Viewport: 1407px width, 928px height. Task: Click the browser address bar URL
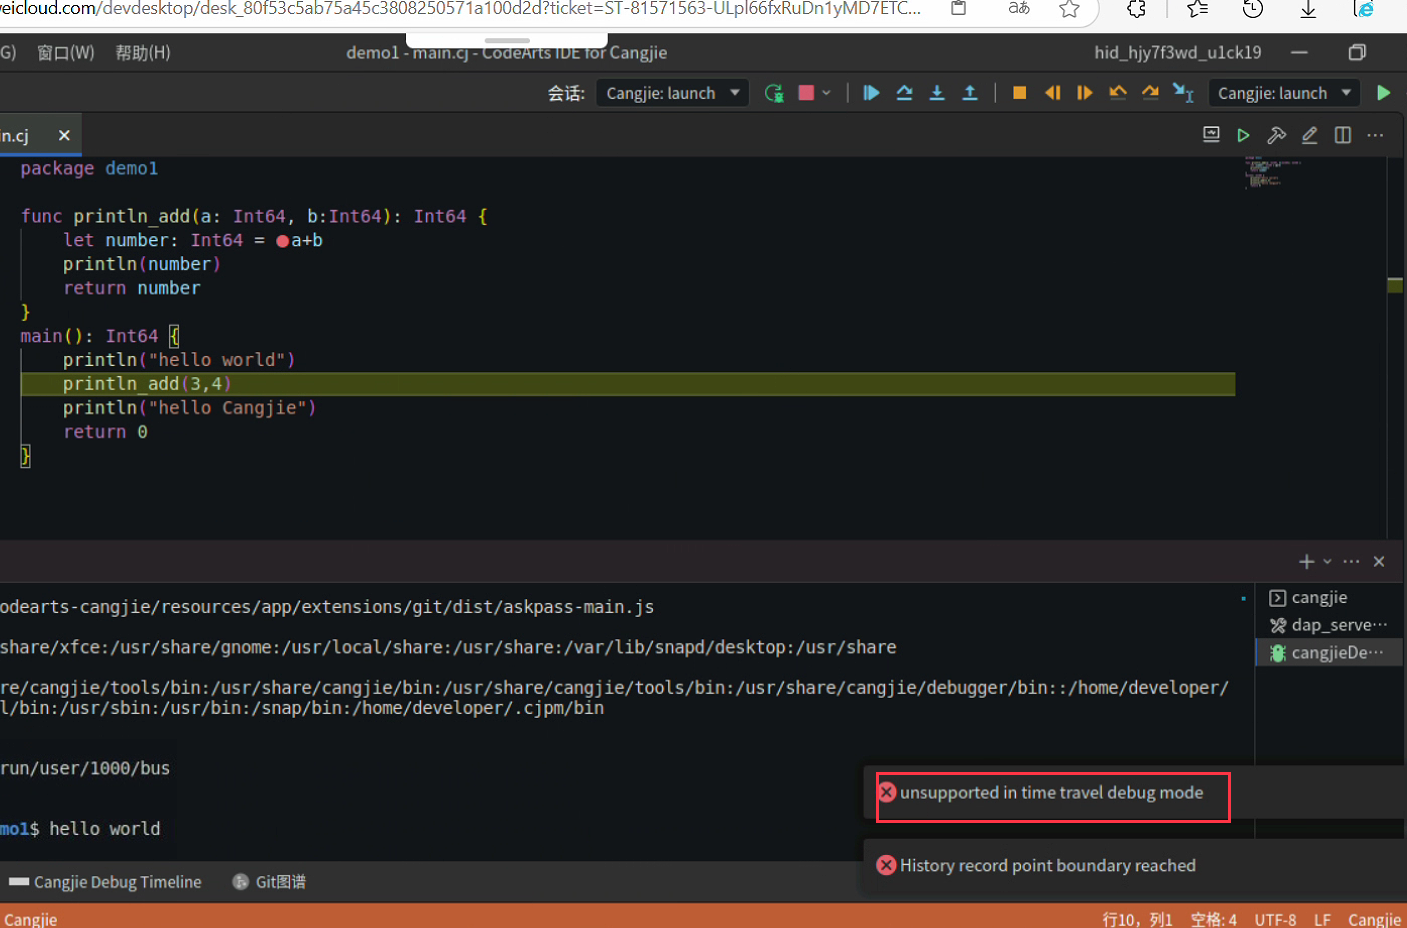point(461,9)
